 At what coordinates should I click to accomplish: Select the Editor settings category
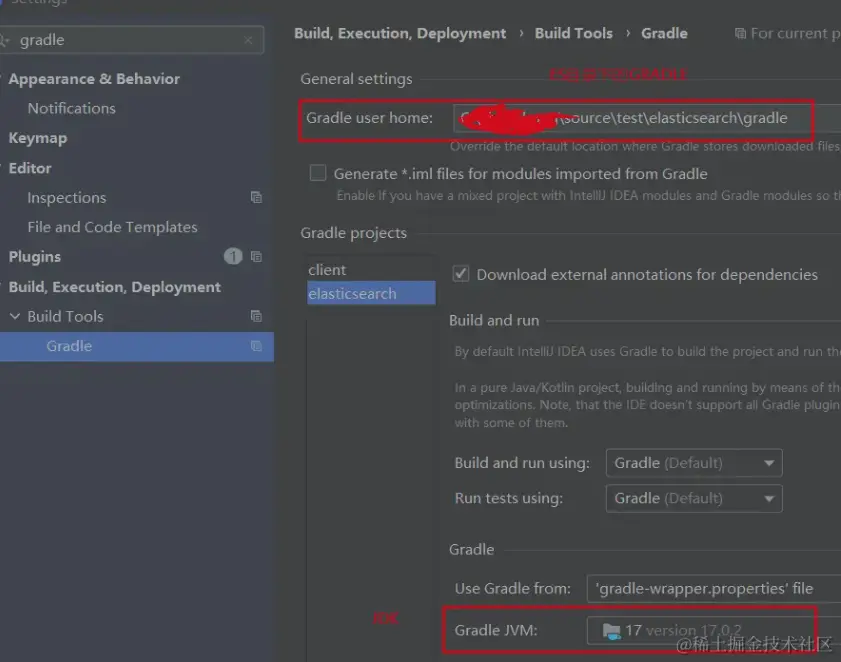pos(30,168)
